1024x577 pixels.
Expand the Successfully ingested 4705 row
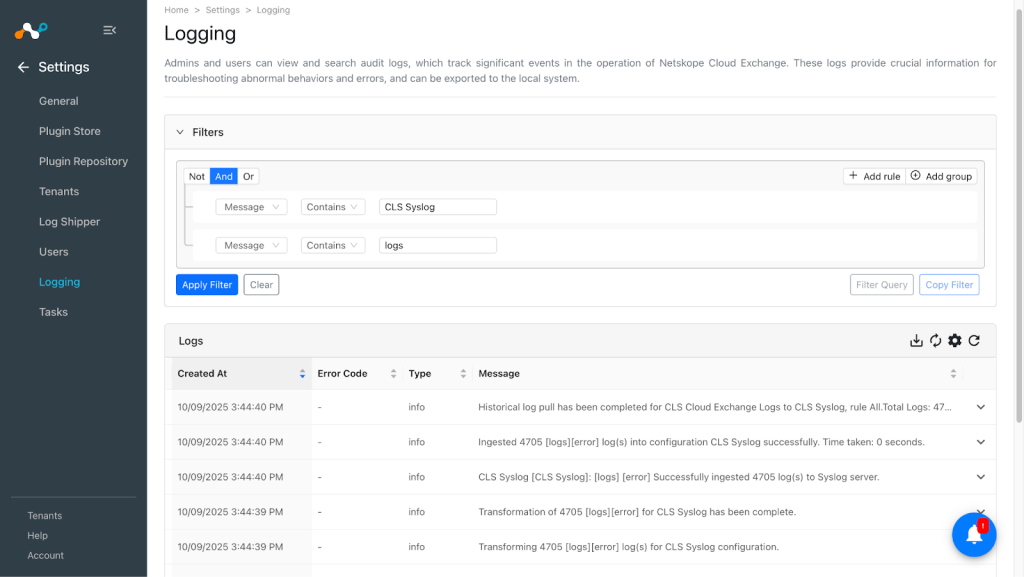(x=980, y=477)
